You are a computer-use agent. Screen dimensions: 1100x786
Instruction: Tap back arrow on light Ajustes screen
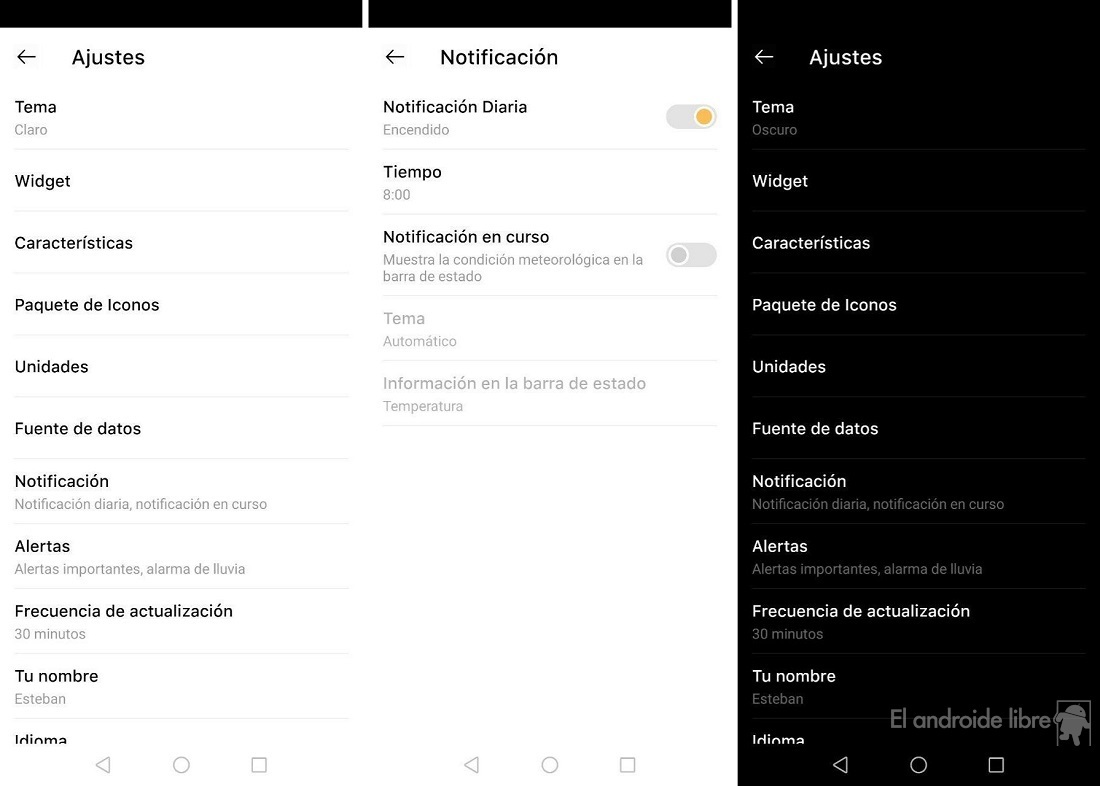(x=27, y=57)
